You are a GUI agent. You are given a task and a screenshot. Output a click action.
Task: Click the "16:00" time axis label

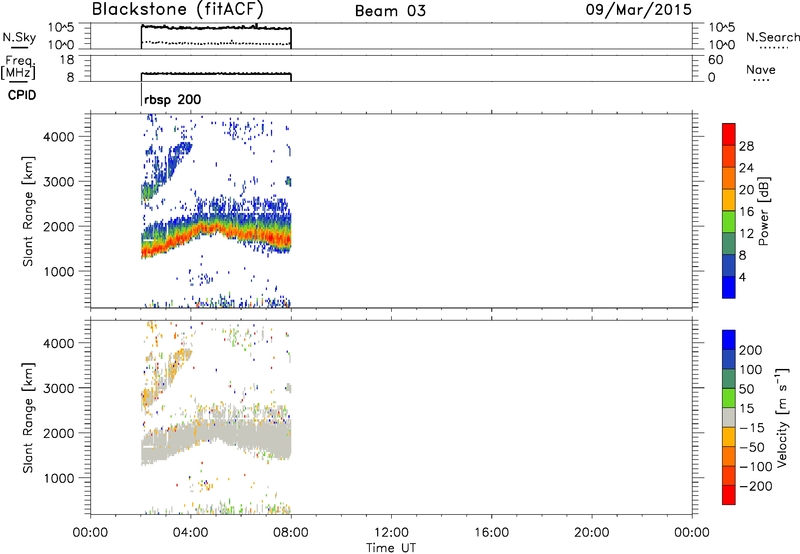491,533
